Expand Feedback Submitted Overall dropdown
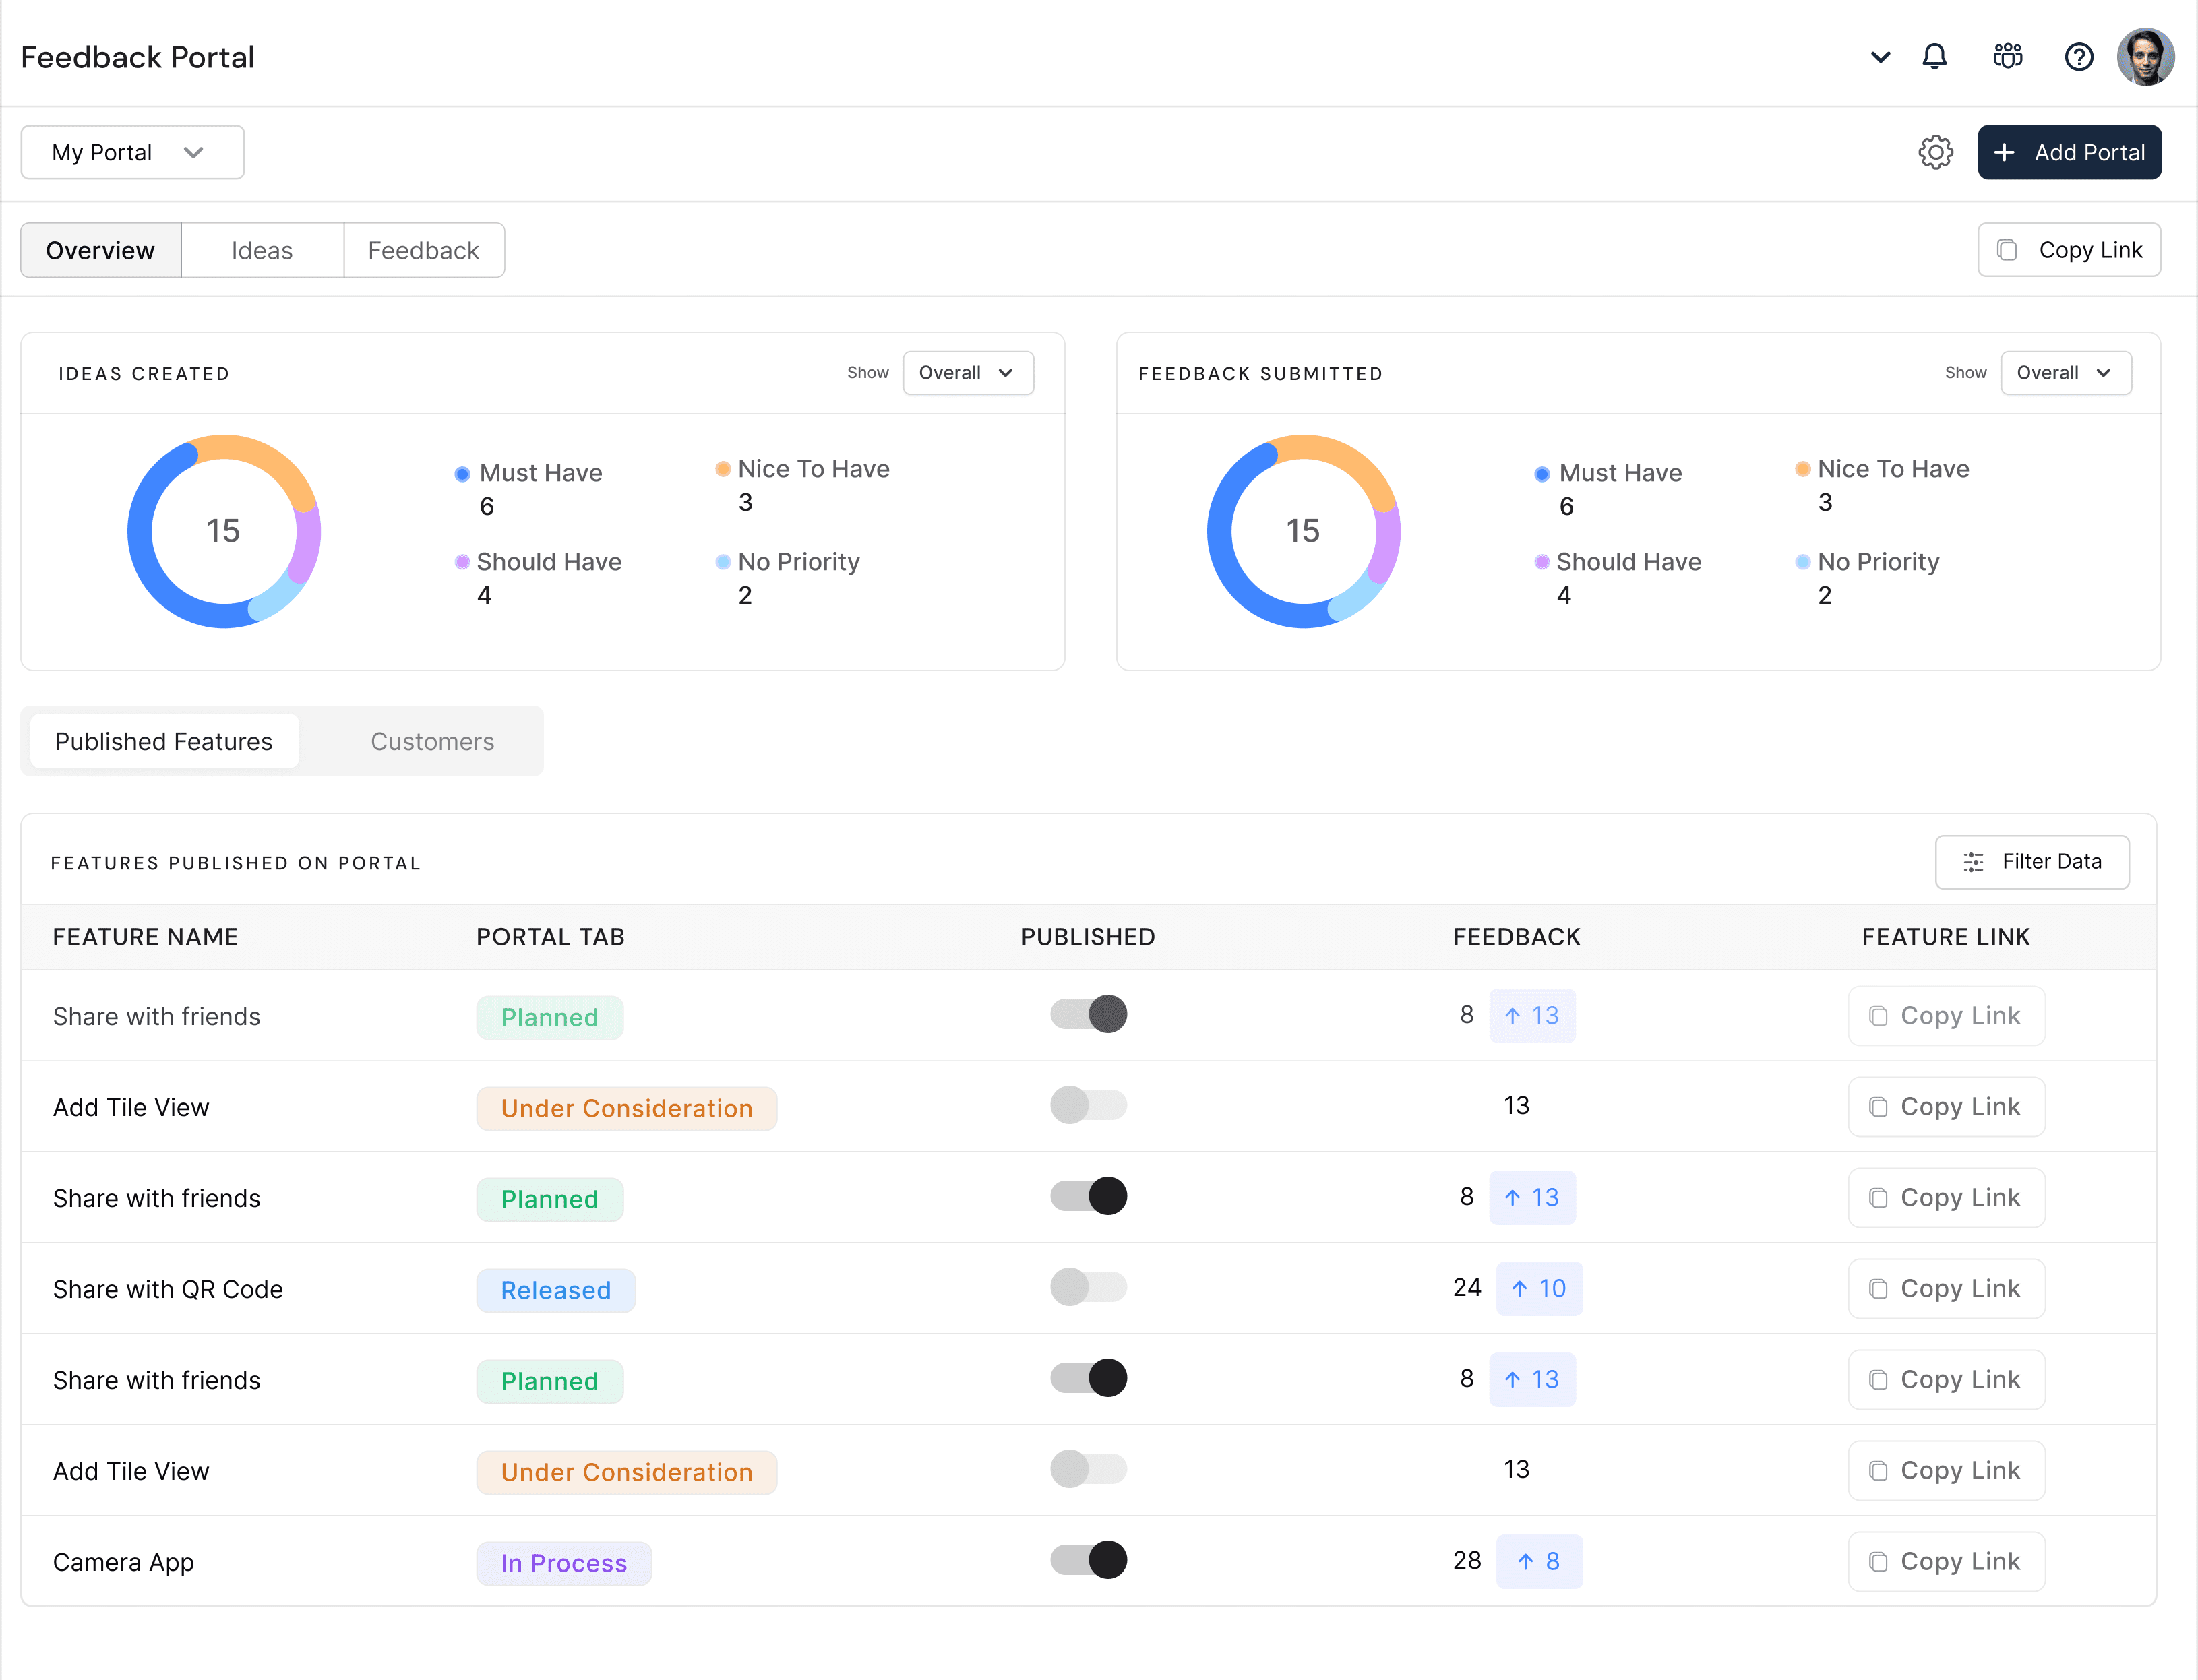 tap(2065, 373)
